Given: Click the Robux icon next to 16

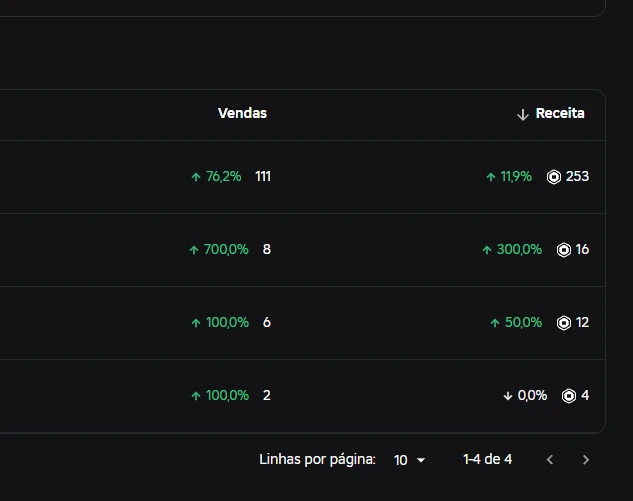Looking at the screenshot, I should click(x=564, y=250).
